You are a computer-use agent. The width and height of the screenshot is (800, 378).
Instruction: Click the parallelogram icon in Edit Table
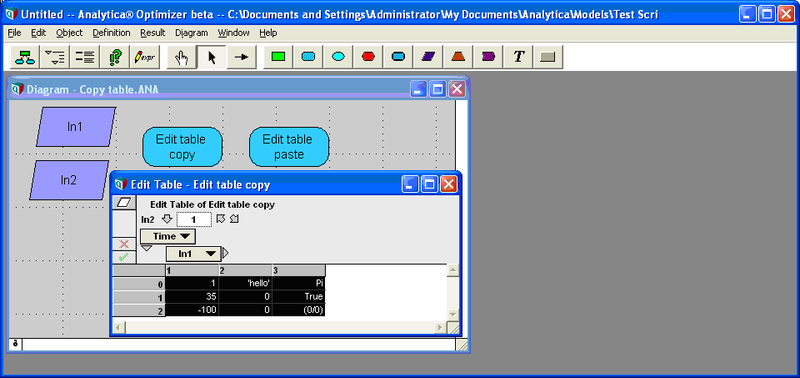coord(124,203)
